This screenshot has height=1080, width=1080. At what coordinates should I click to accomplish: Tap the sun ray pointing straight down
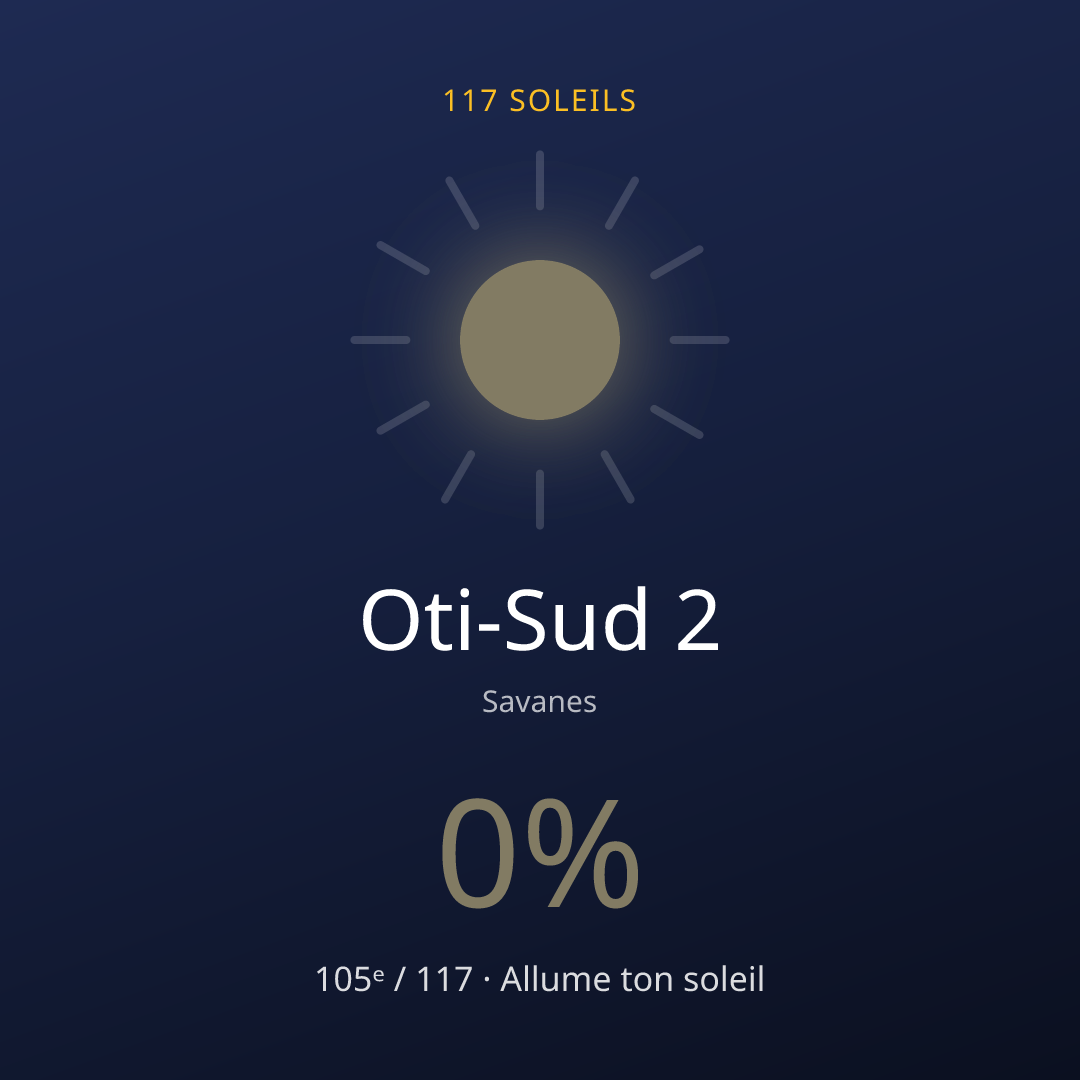(x=540, y=499)
